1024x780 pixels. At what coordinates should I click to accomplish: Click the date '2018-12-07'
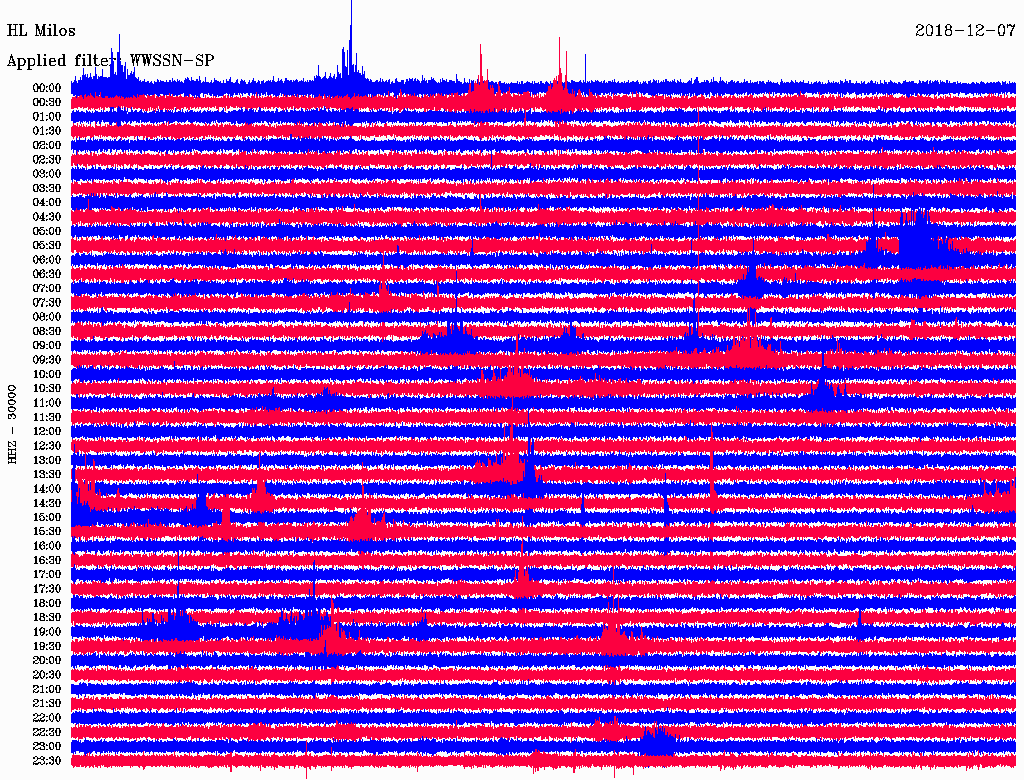pos(965,30)
